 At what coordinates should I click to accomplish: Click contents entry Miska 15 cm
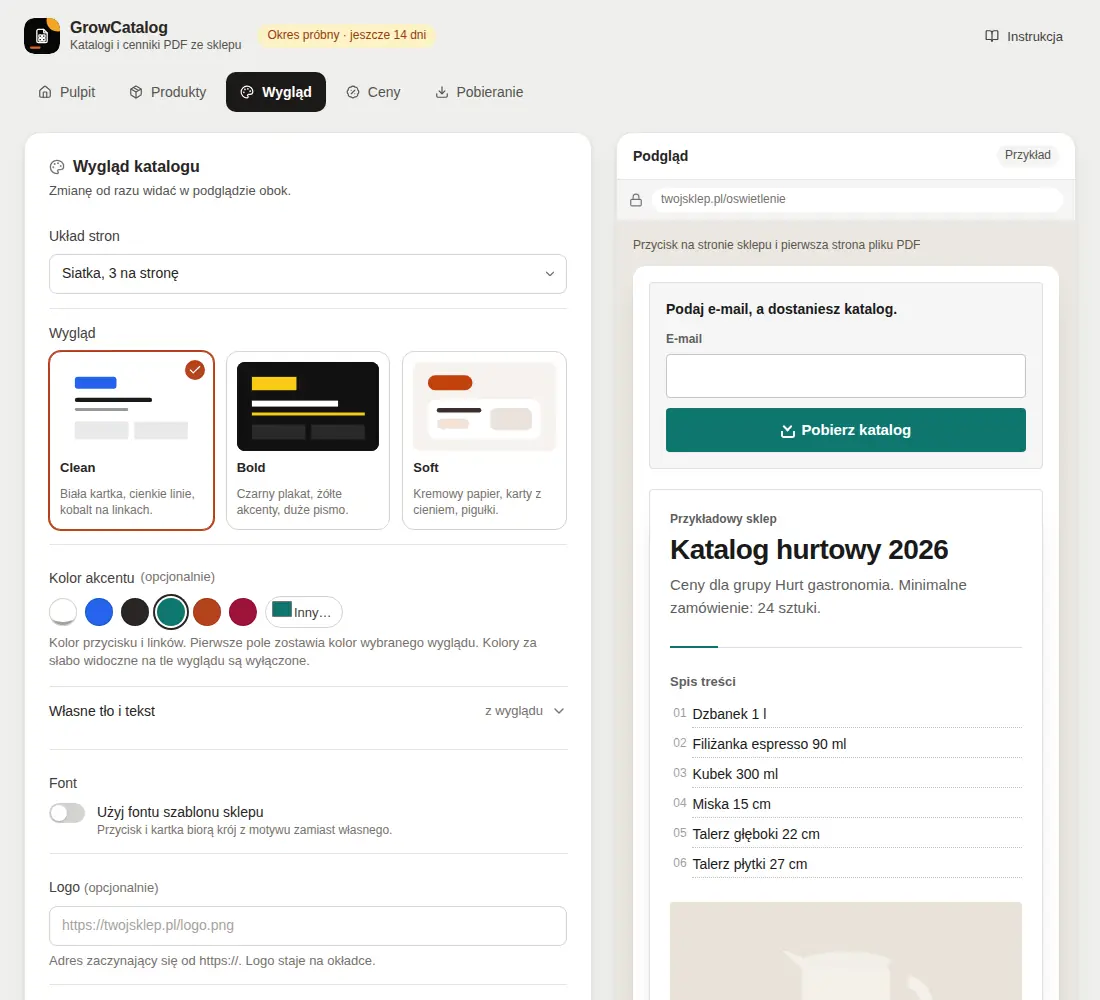click(731, 804)
